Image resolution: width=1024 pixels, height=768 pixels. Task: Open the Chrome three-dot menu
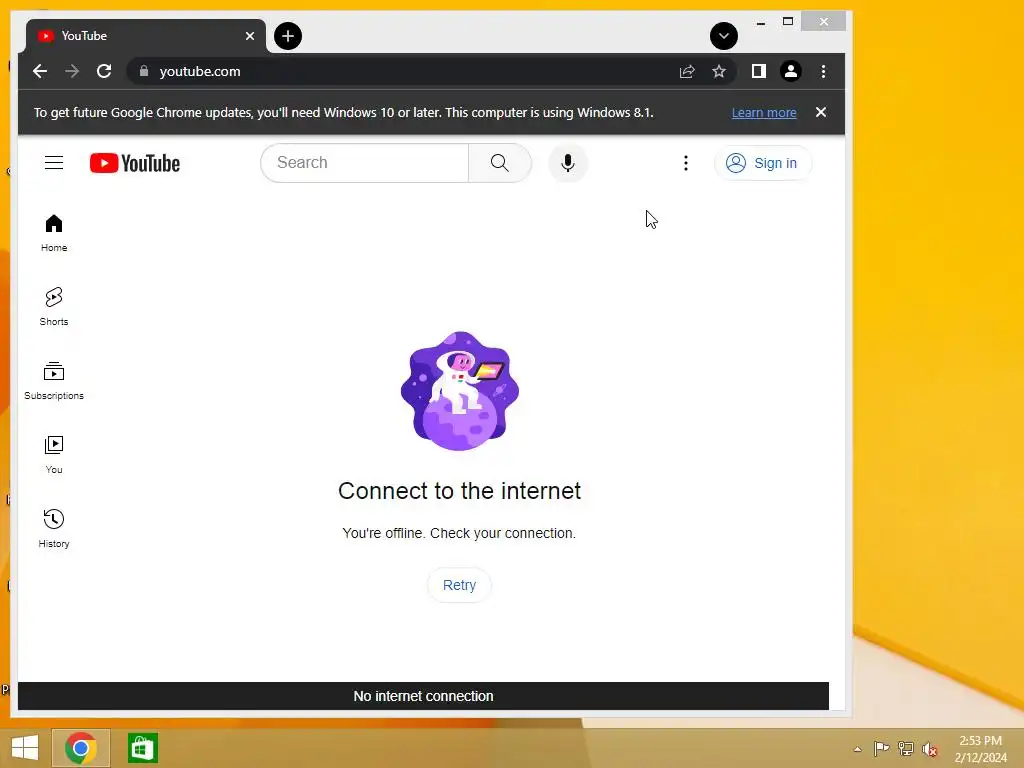pyautogui.click(x=823, y=71)
